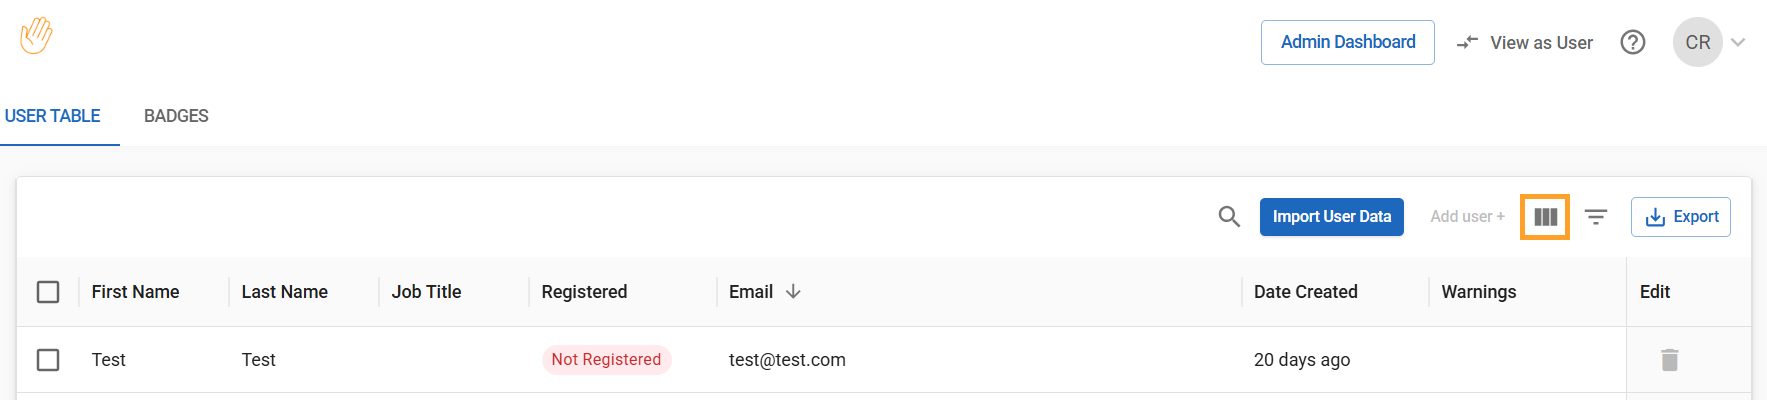Click the Export button
Screen dimensions: 1767x400
1681,217
